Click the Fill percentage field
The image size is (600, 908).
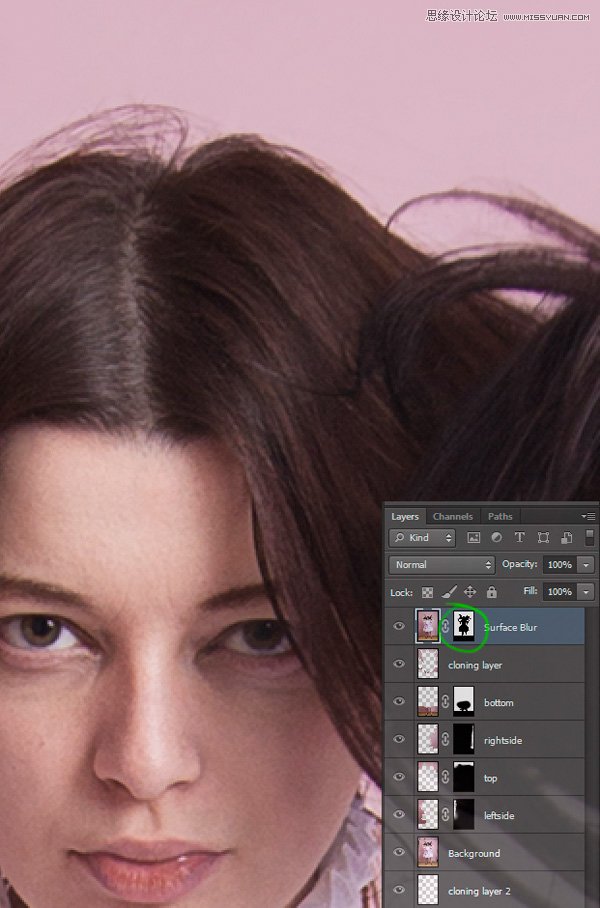click(558, 592)
